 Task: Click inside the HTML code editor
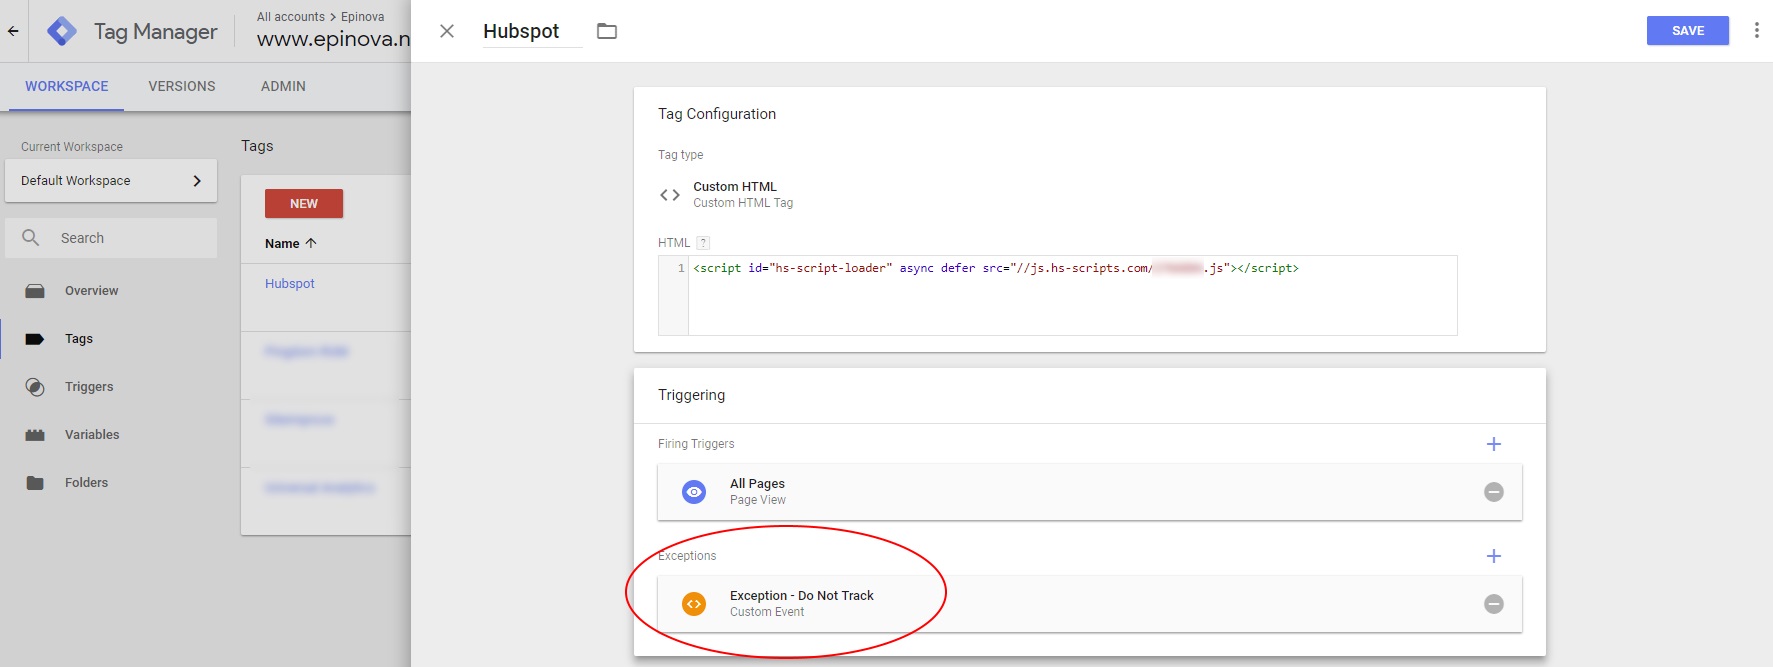pos(1072,295)
